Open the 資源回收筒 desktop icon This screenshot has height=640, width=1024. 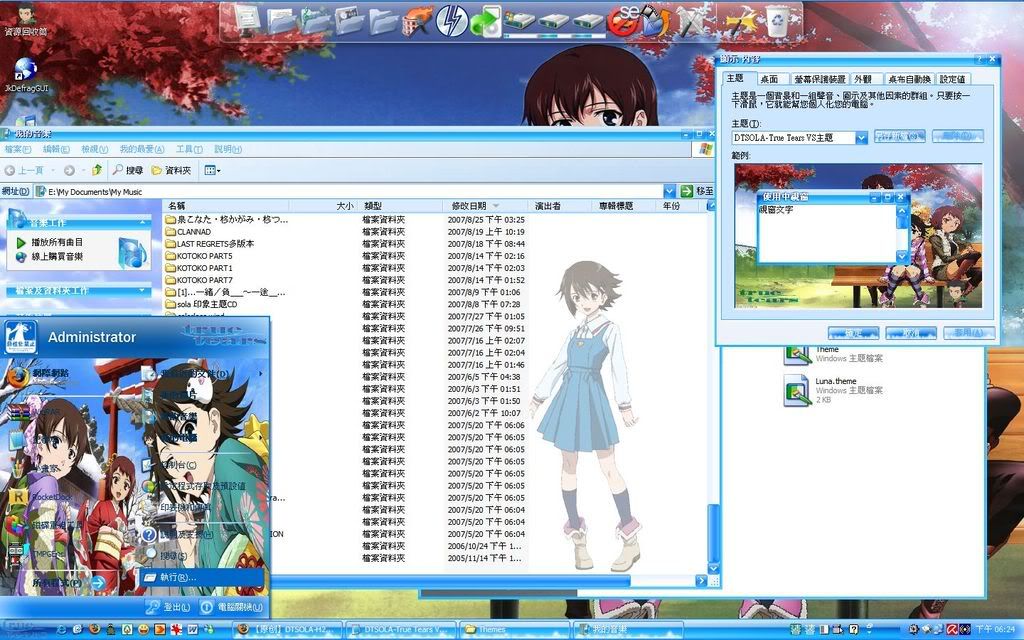25,20
